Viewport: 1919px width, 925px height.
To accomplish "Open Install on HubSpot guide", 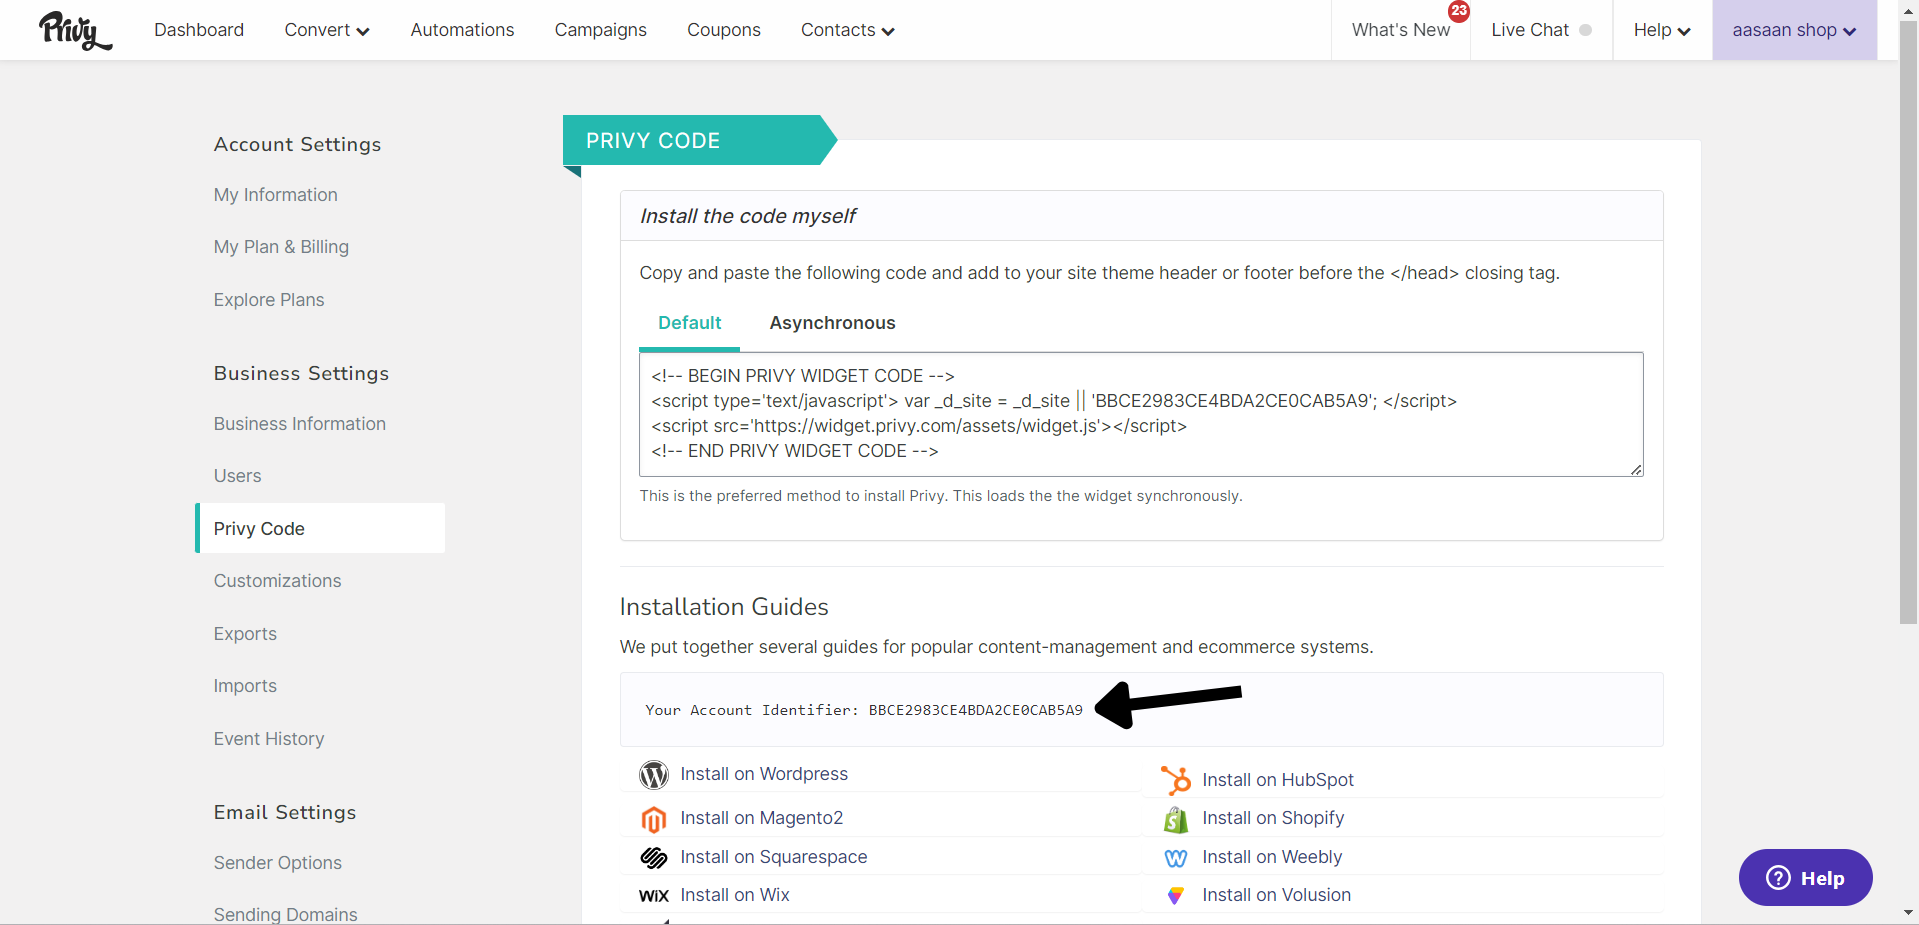I will click(1278, 780).
